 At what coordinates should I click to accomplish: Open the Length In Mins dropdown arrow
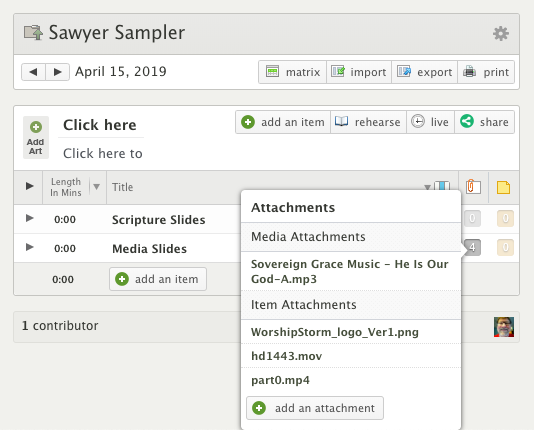[96, 187]
